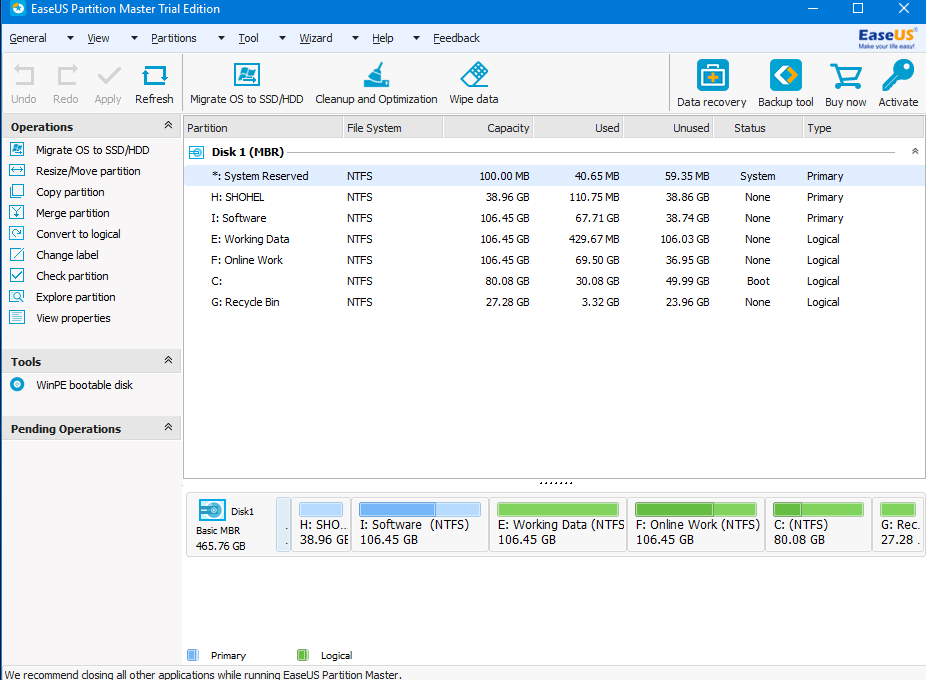Viewport: 926px width, 680px height.
Task: Click the Redo toolbar icon
Action: 66,76
